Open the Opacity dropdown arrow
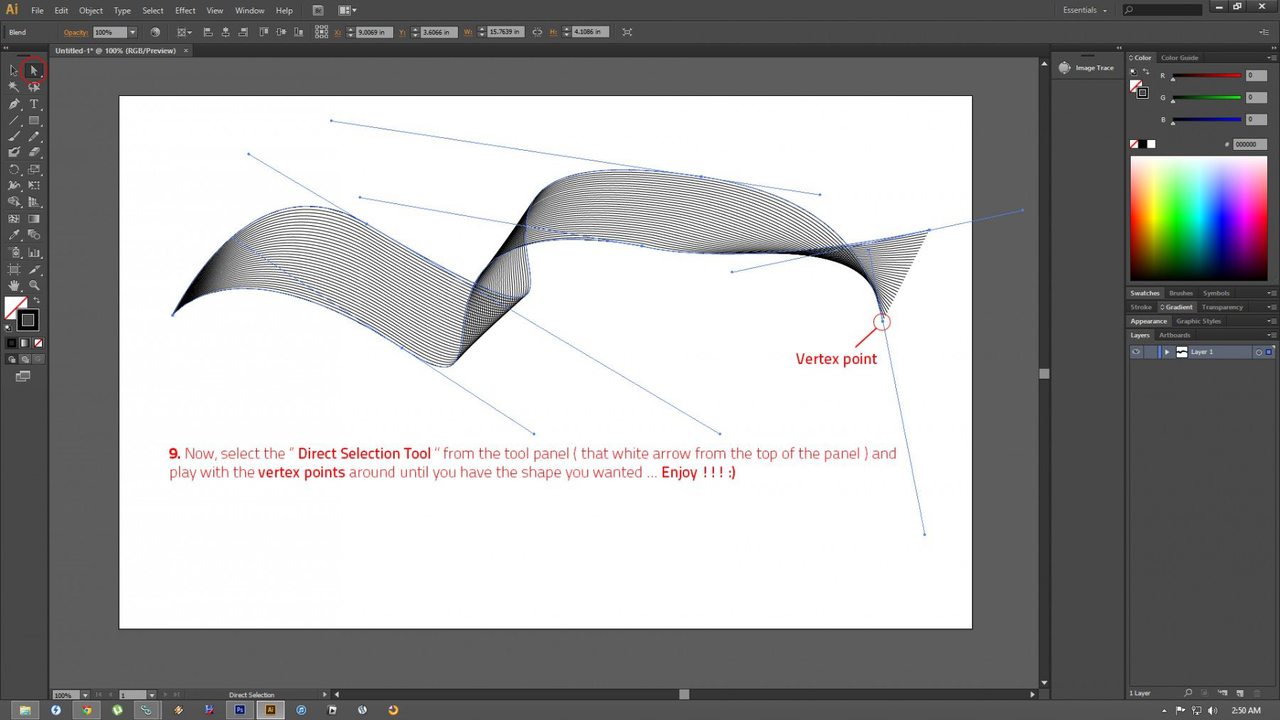Viewport: 1280px width, 720px height. 132,32
